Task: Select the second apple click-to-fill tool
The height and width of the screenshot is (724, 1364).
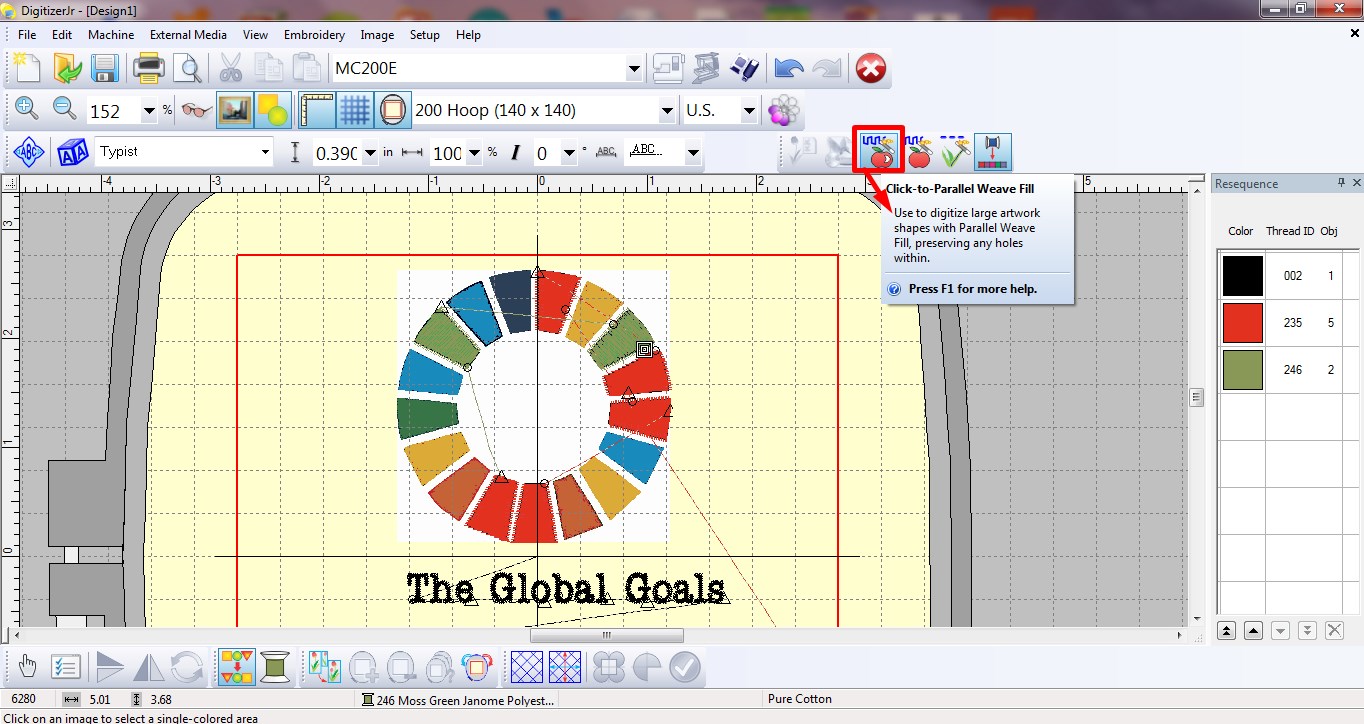Action: [917, 151]
